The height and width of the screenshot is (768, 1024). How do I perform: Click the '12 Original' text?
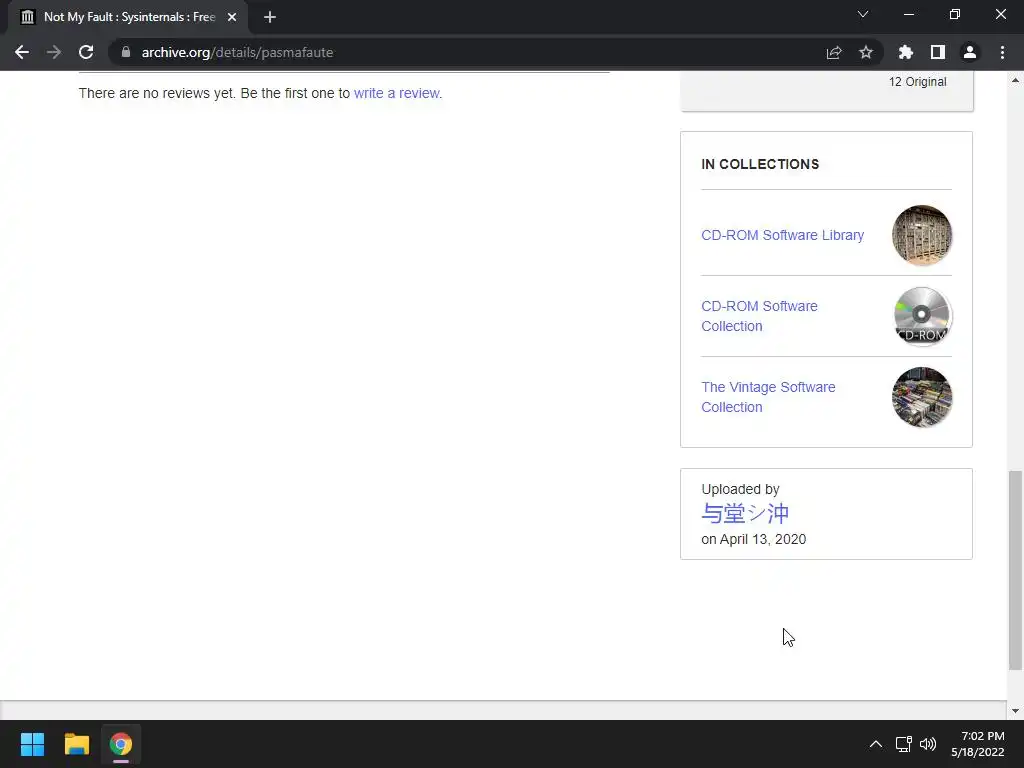tap(918, 82)
